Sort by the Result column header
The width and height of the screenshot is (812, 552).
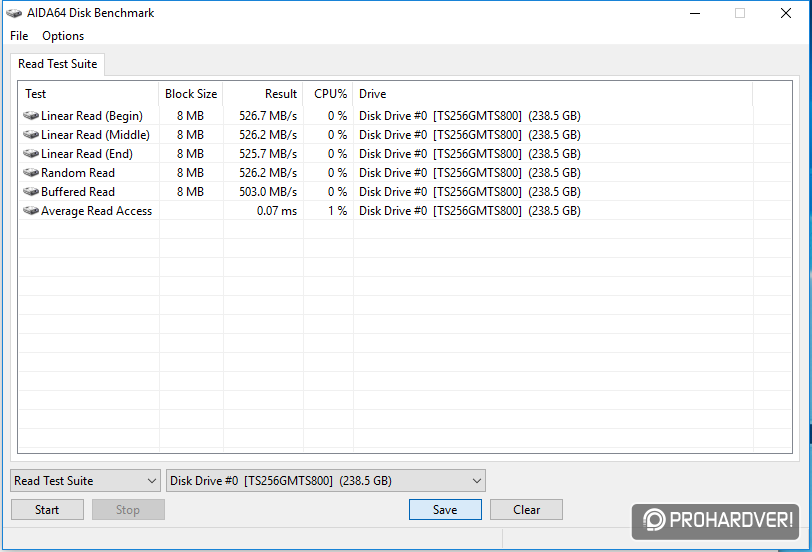[x=263, y=94]
